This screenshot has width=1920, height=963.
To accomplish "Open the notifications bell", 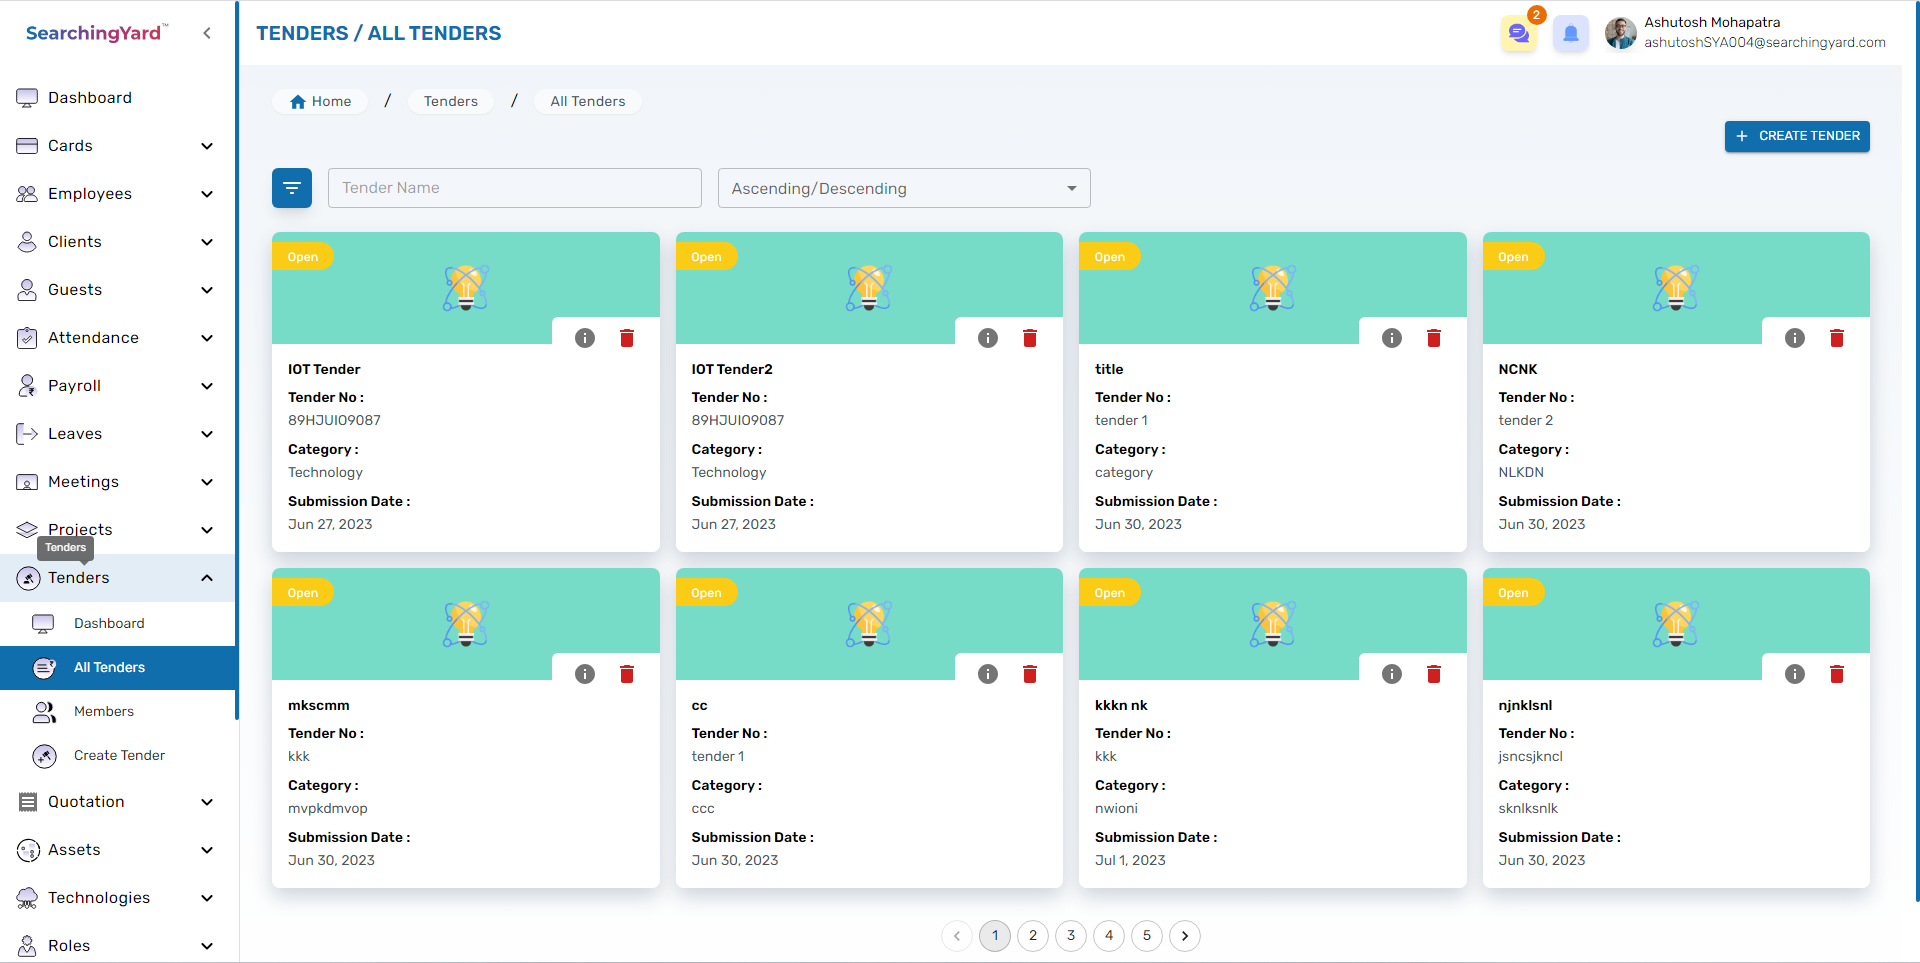I will [1570, 34].
